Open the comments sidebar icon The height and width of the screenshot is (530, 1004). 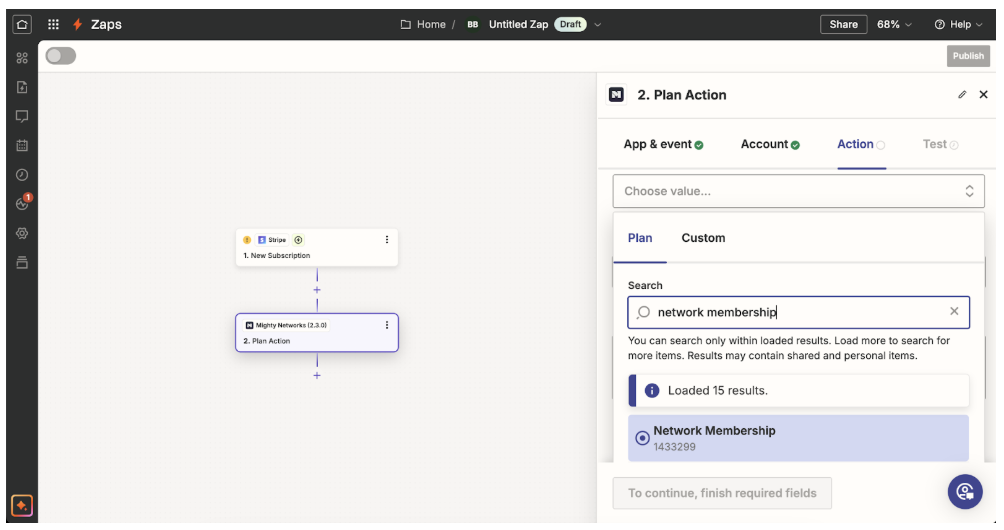point(22,116)
